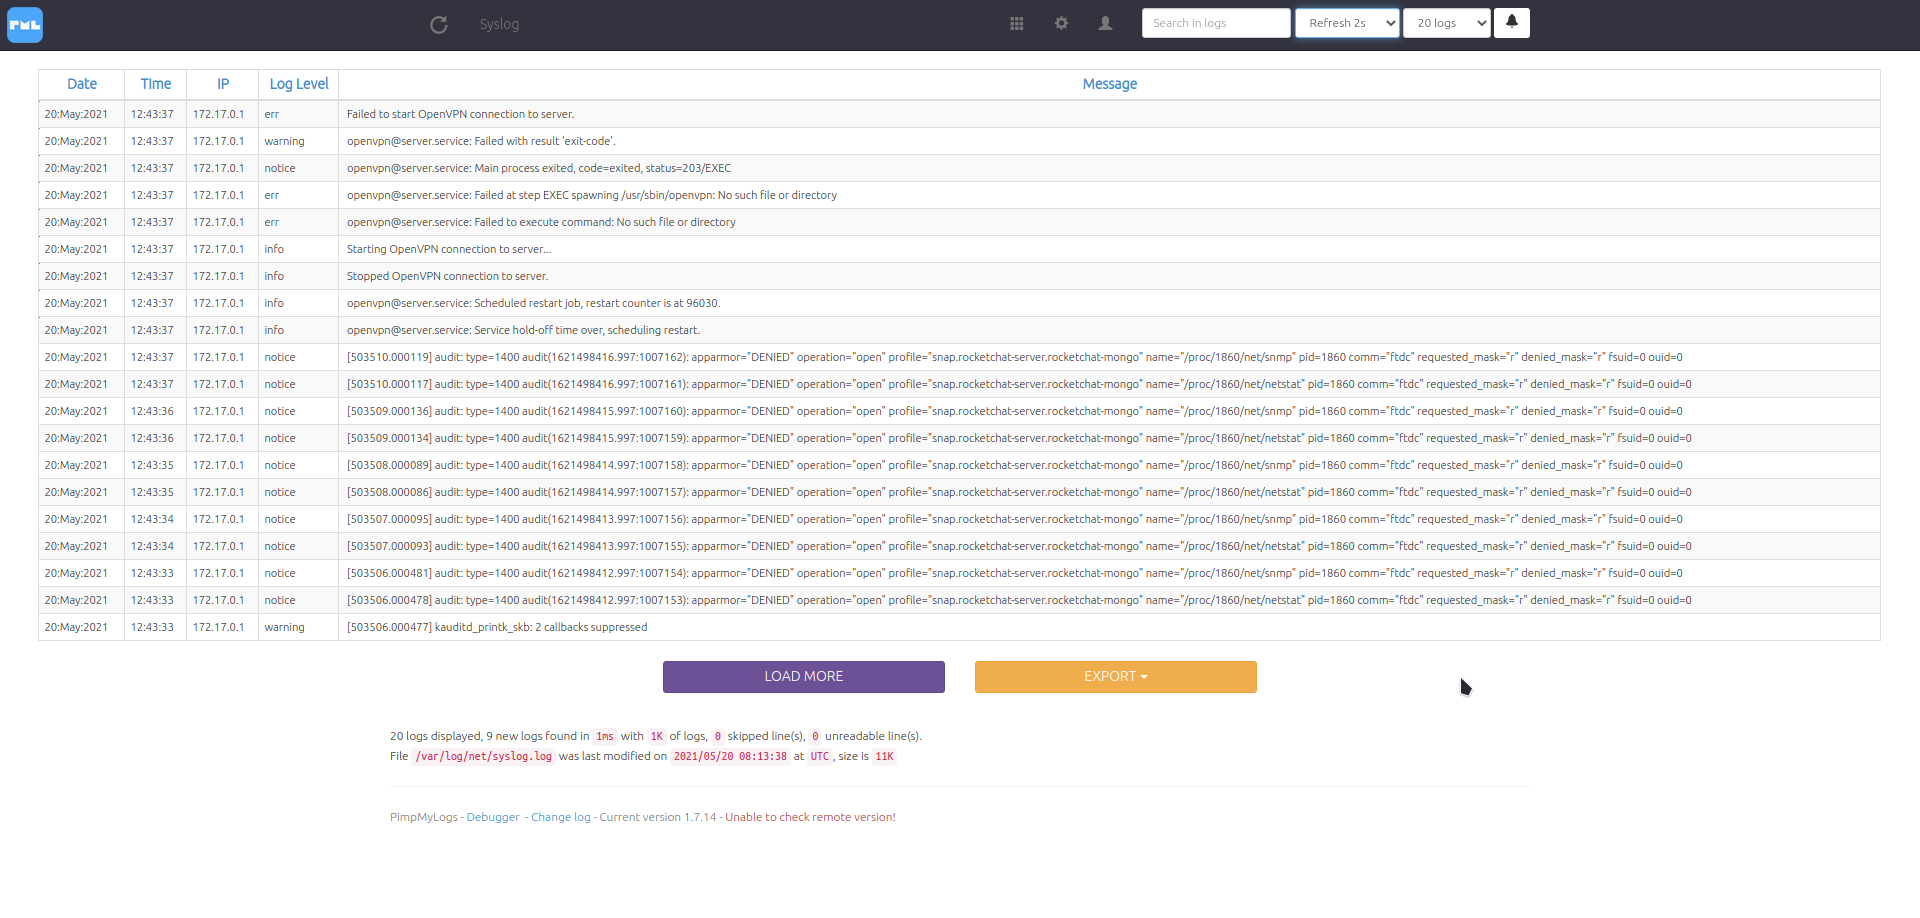Open the user account icon
Viewport: 1920px width, 918px height.
(x=1105, y=23)
